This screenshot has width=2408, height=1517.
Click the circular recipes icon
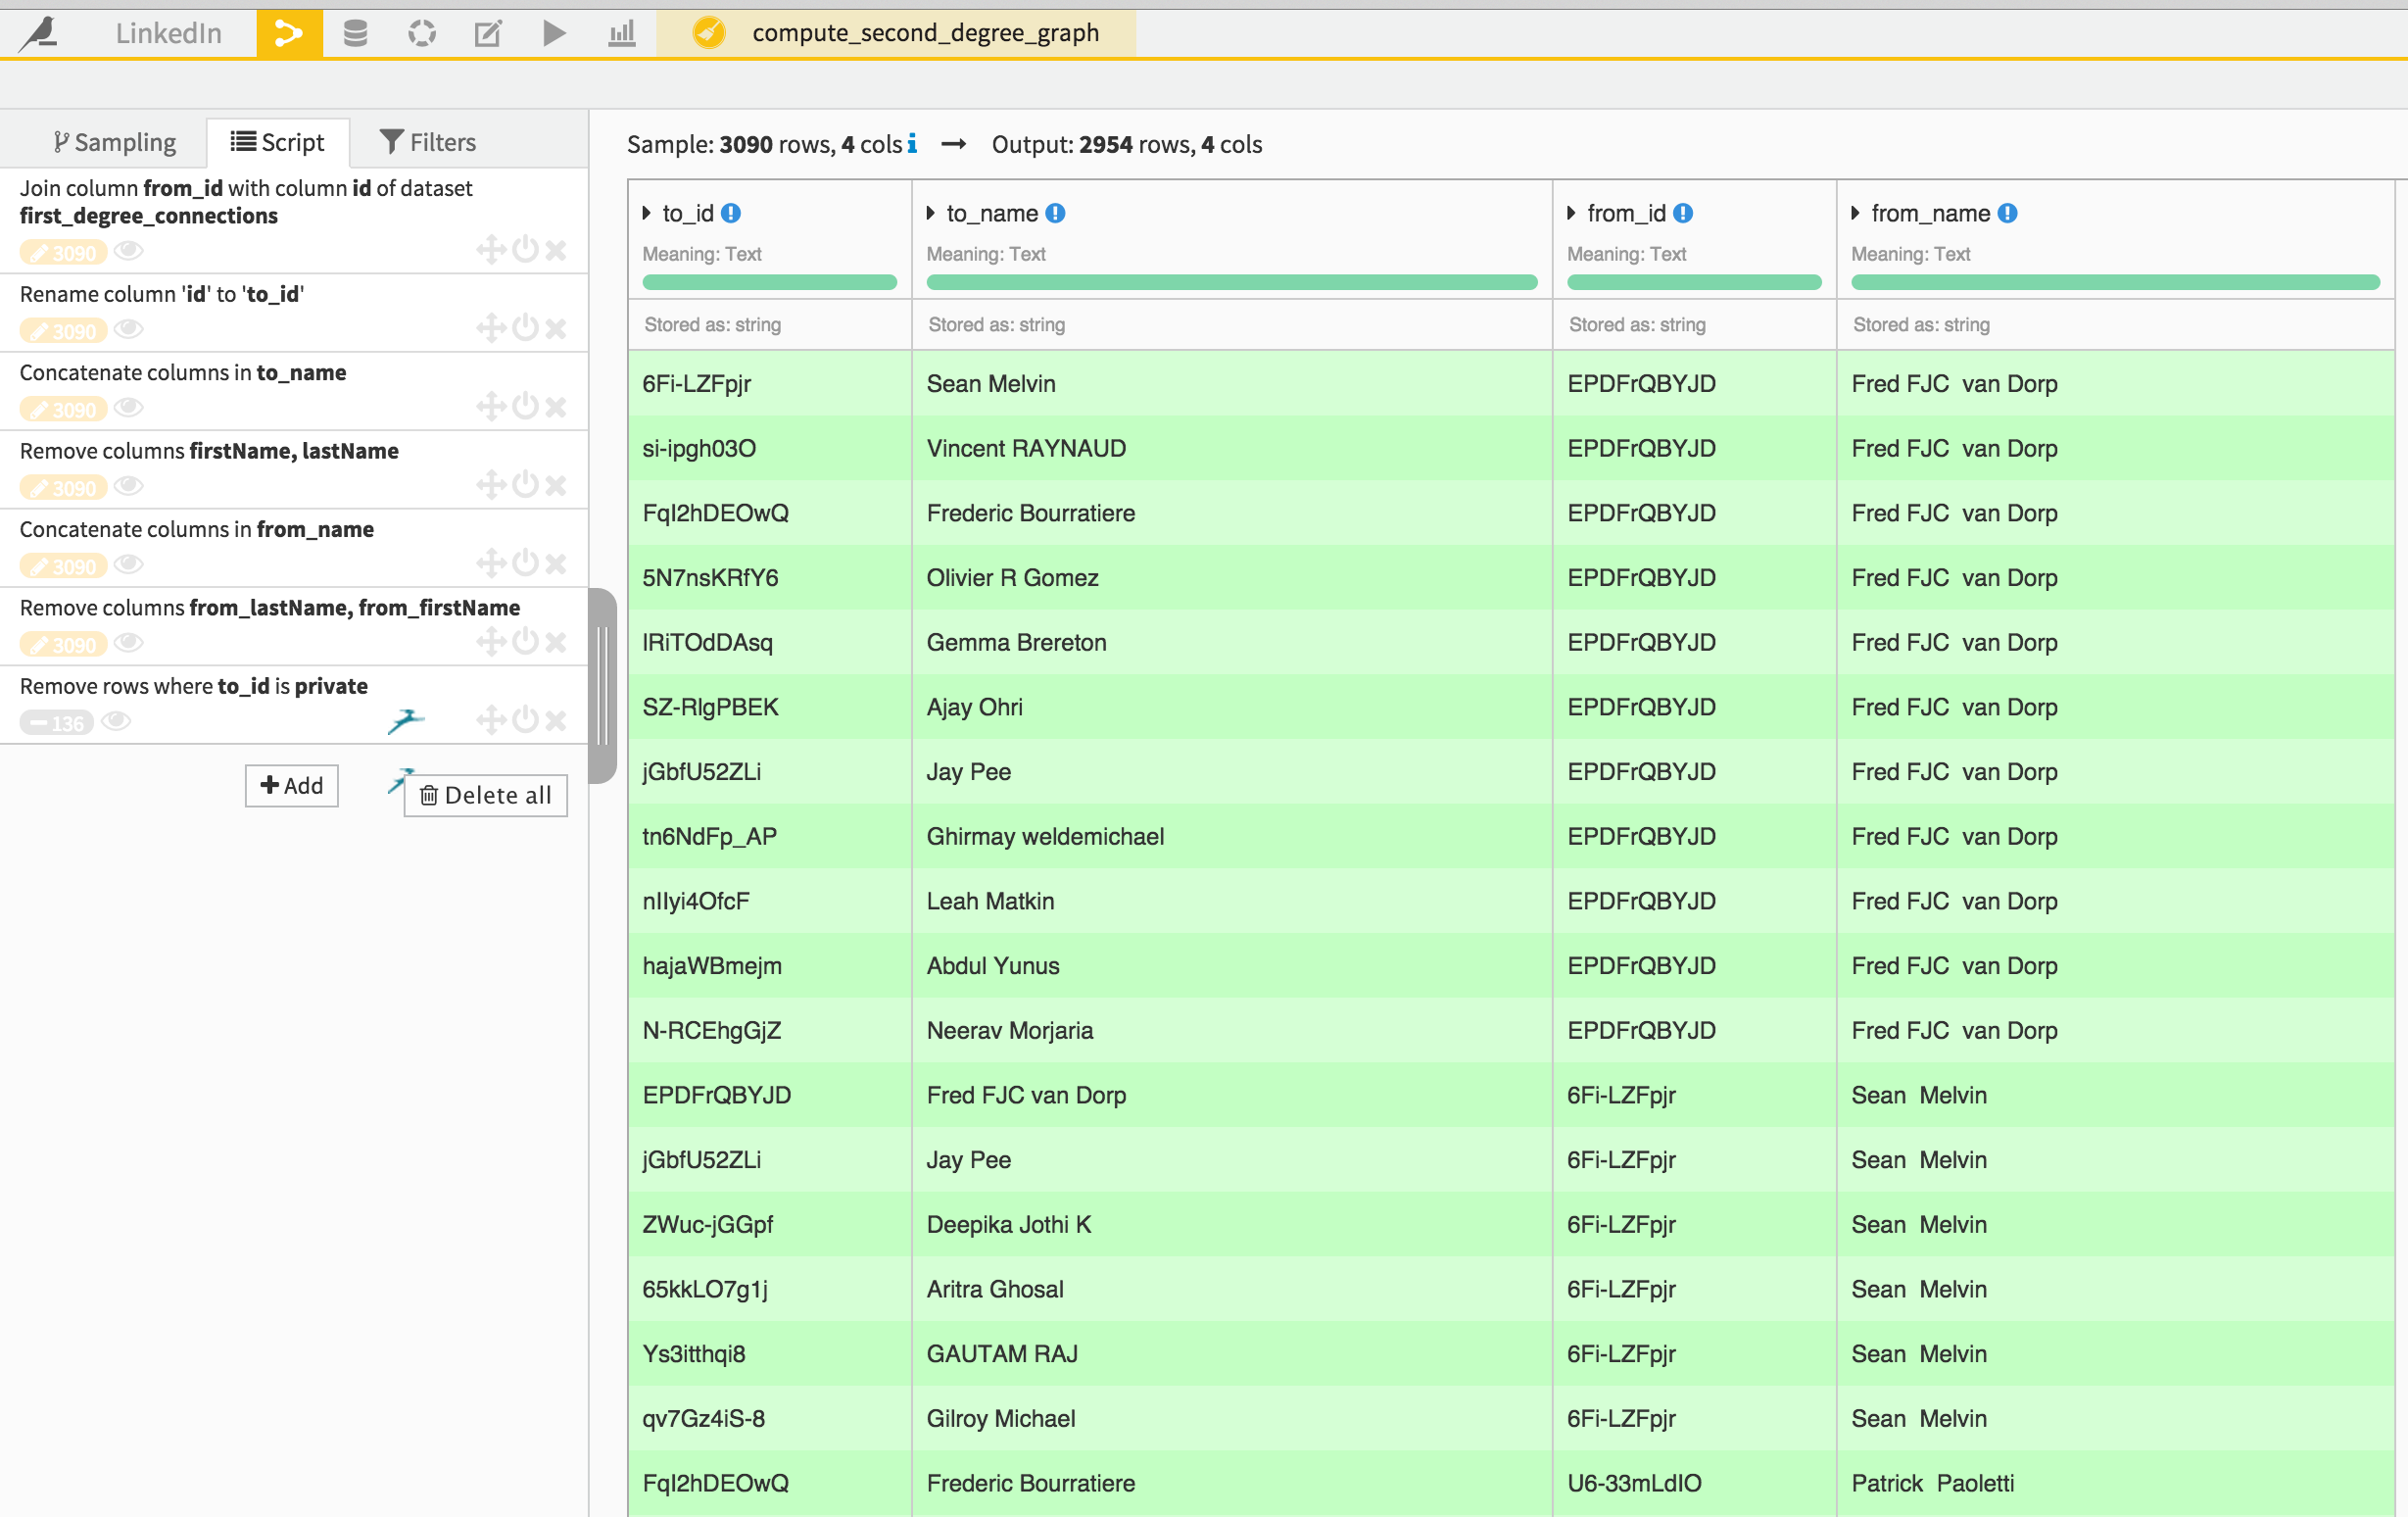coord(422,33)
